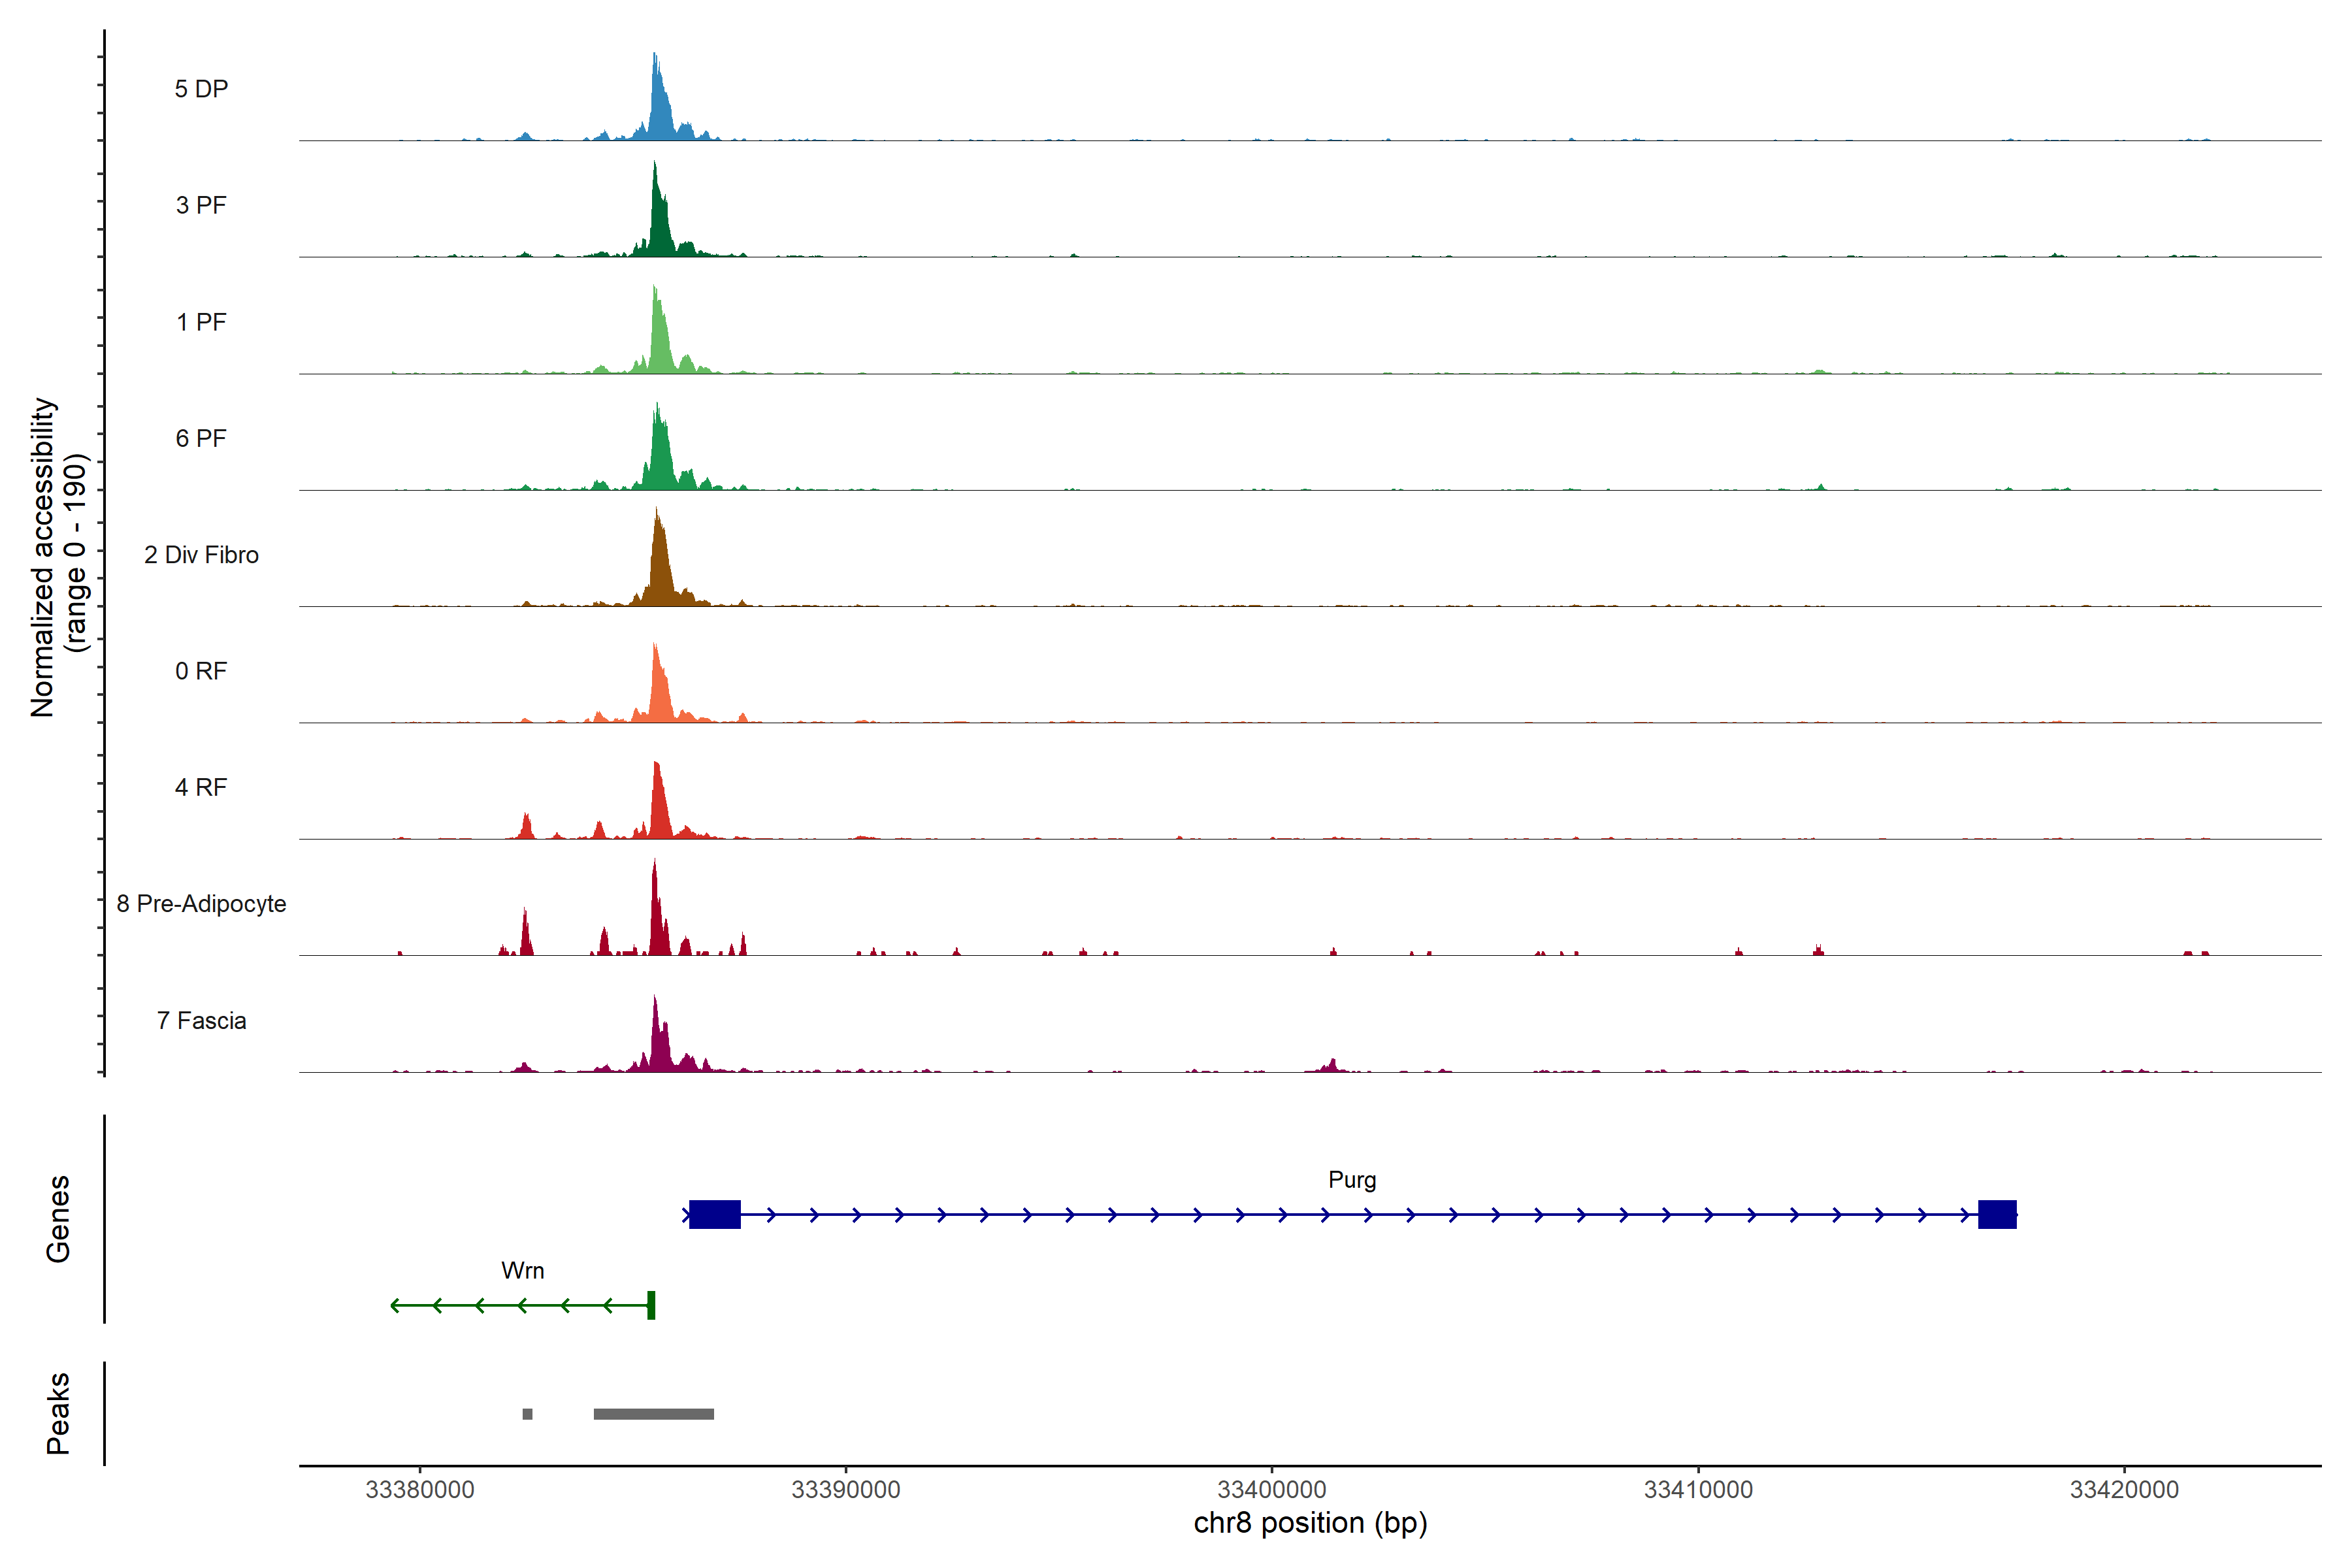Screen dimensions: 2352x1568
Task: Click the 1 PF track label
Action: (201, 322)
